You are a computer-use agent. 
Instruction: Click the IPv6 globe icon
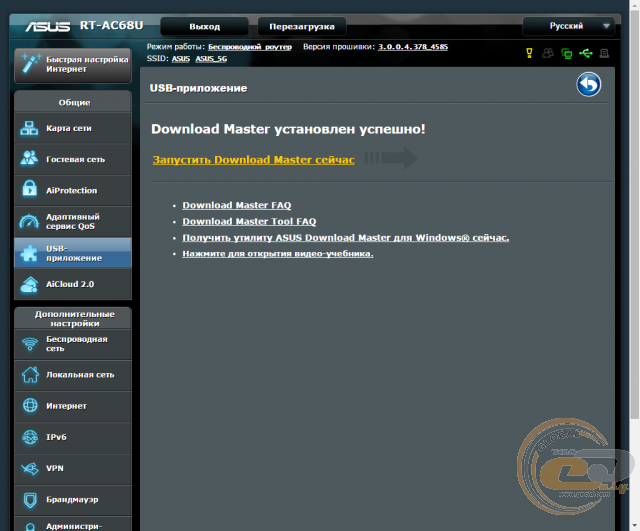tap(30, 437)
